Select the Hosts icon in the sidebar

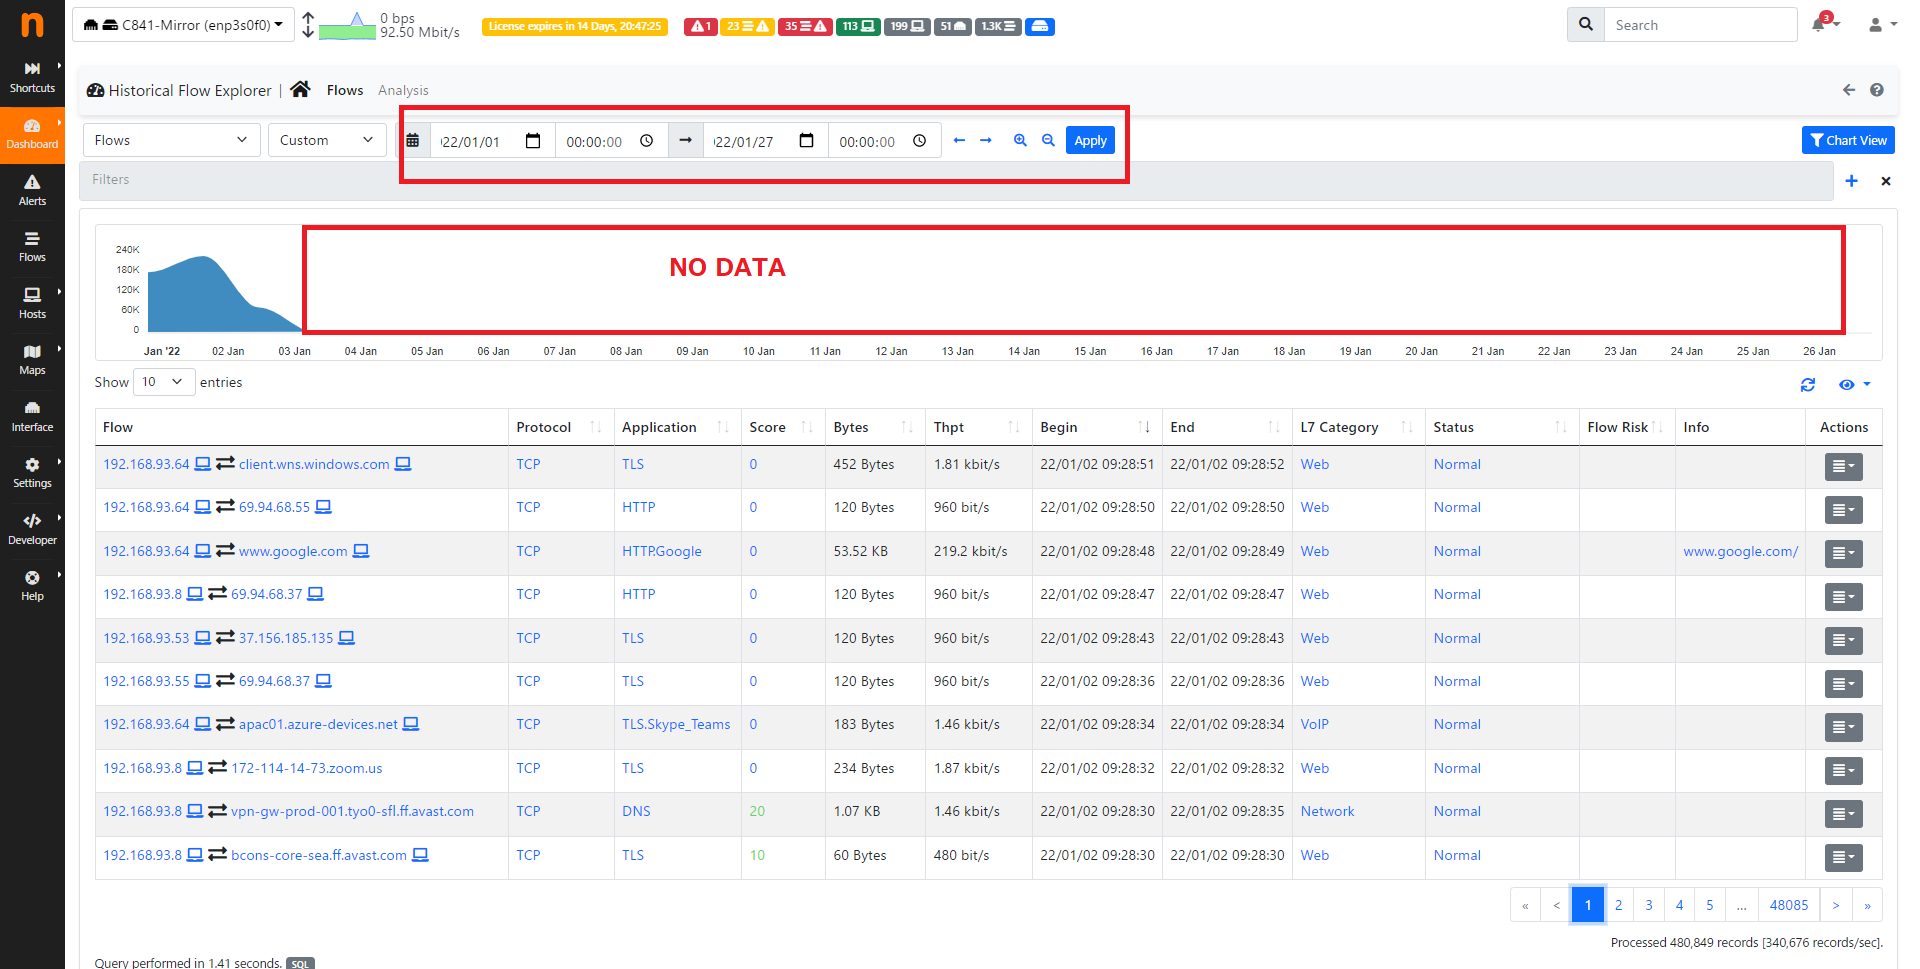tap(32, 303)
